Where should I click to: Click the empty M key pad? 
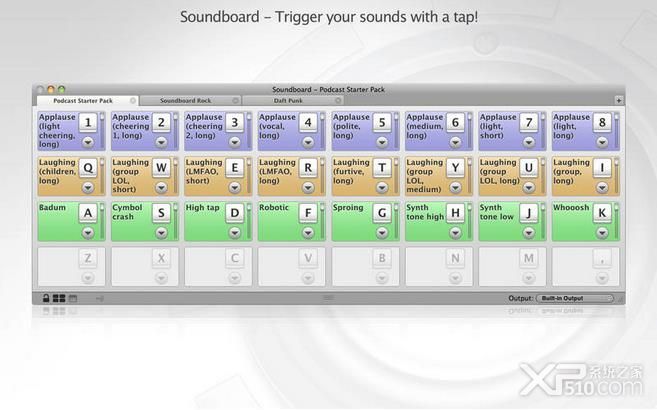(x=512, y=266)
